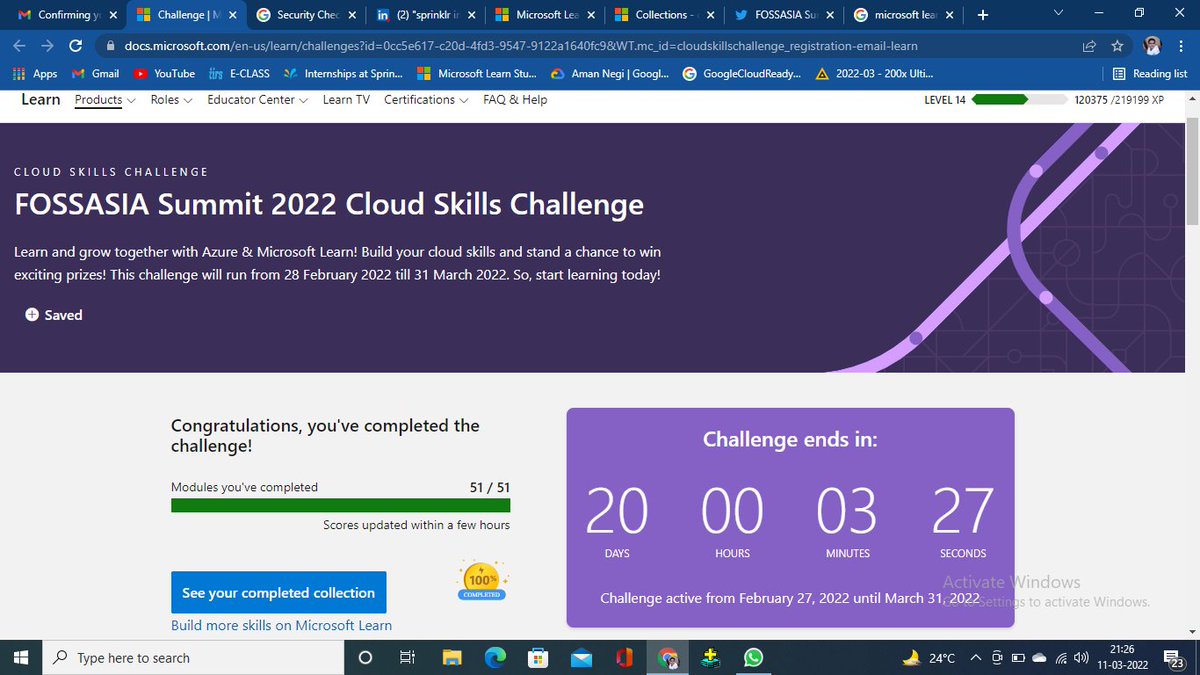Open Chrome three-dot menu
Screen dimensions: 1200x675
coord(1182,46)
